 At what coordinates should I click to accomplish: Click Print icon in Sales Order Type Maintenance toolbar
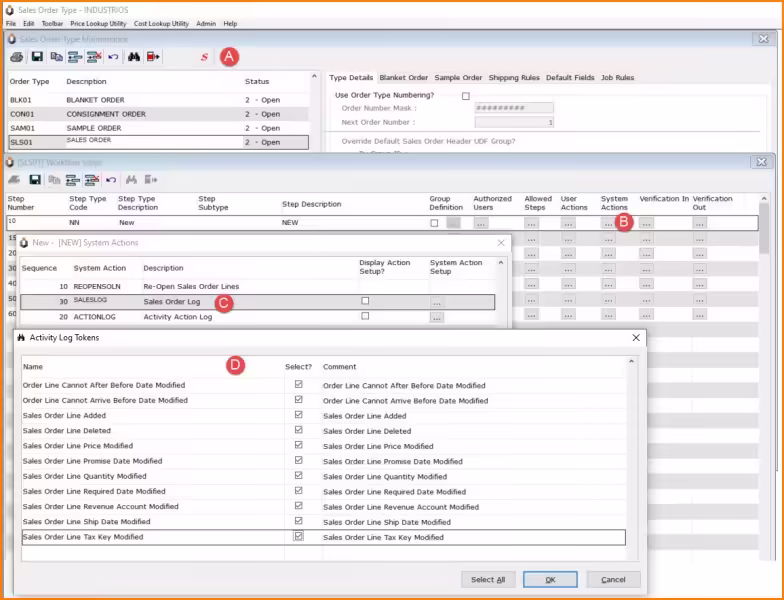(16, 57)
